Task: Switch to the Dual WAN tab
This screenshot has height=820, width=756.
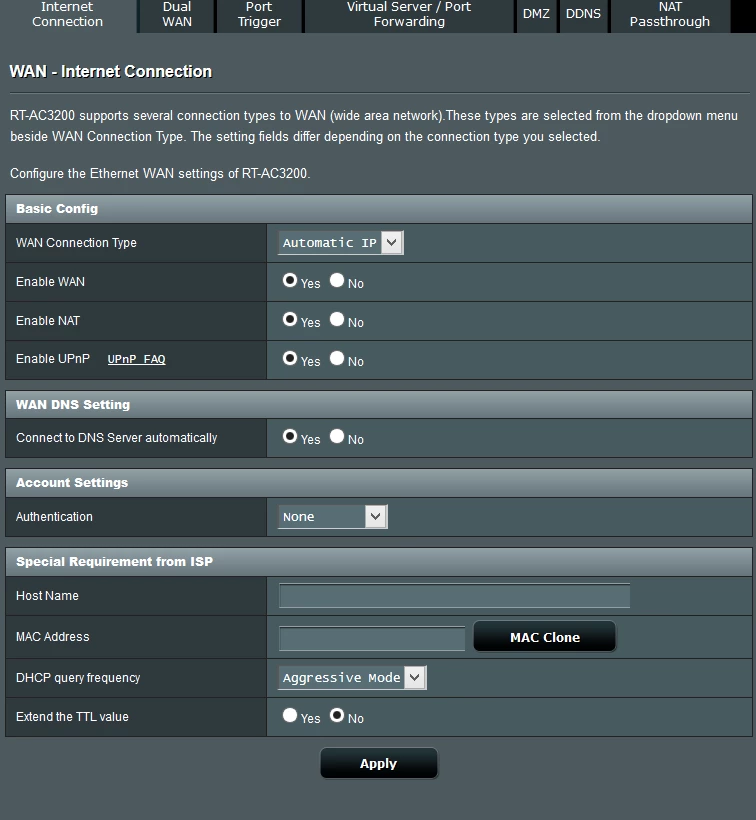Action: (177, 14)
